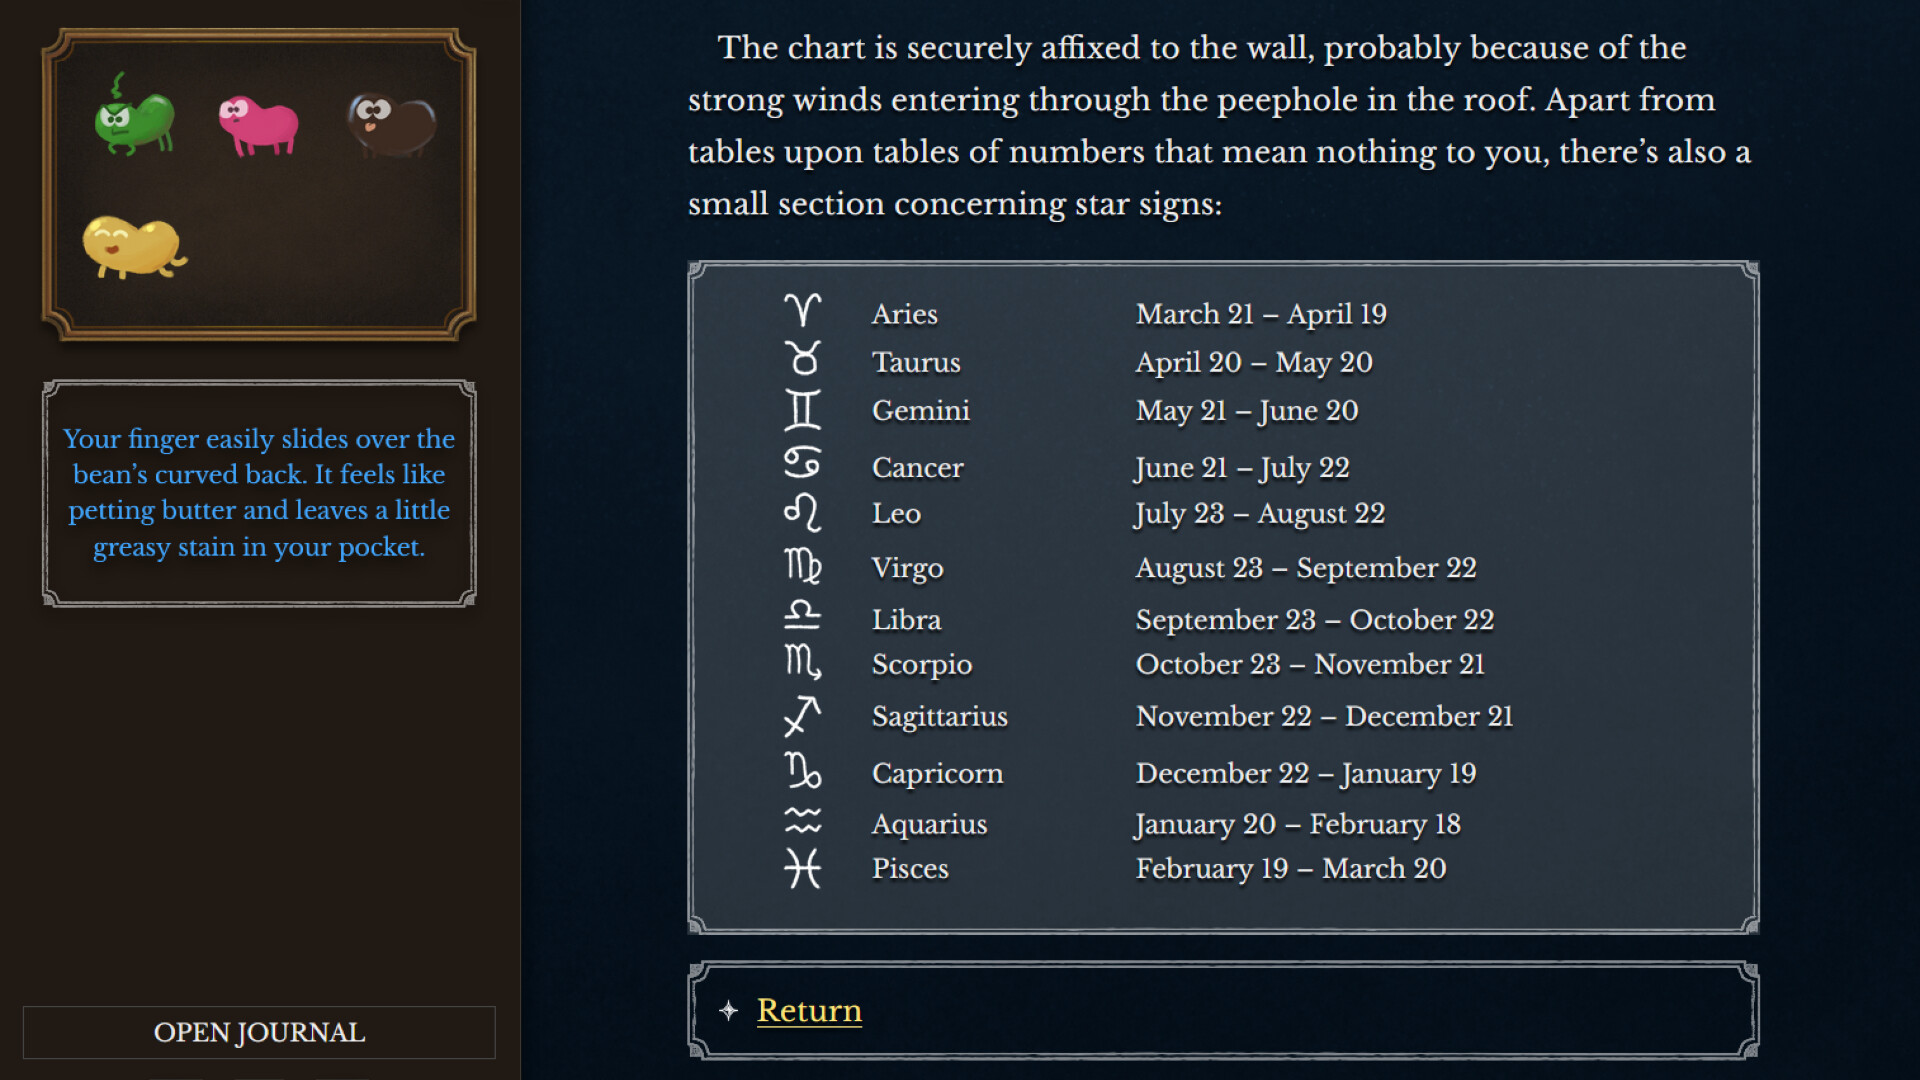Click the Cancer crab symbol

(802, 462)
